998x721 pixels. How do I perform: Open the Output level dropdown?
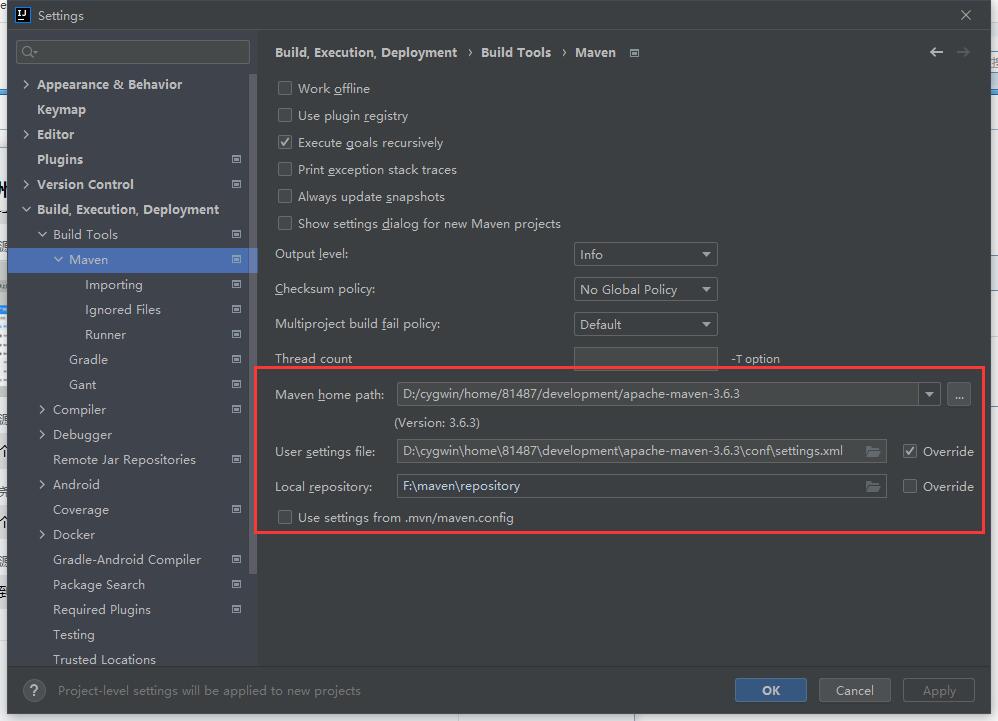645,254
